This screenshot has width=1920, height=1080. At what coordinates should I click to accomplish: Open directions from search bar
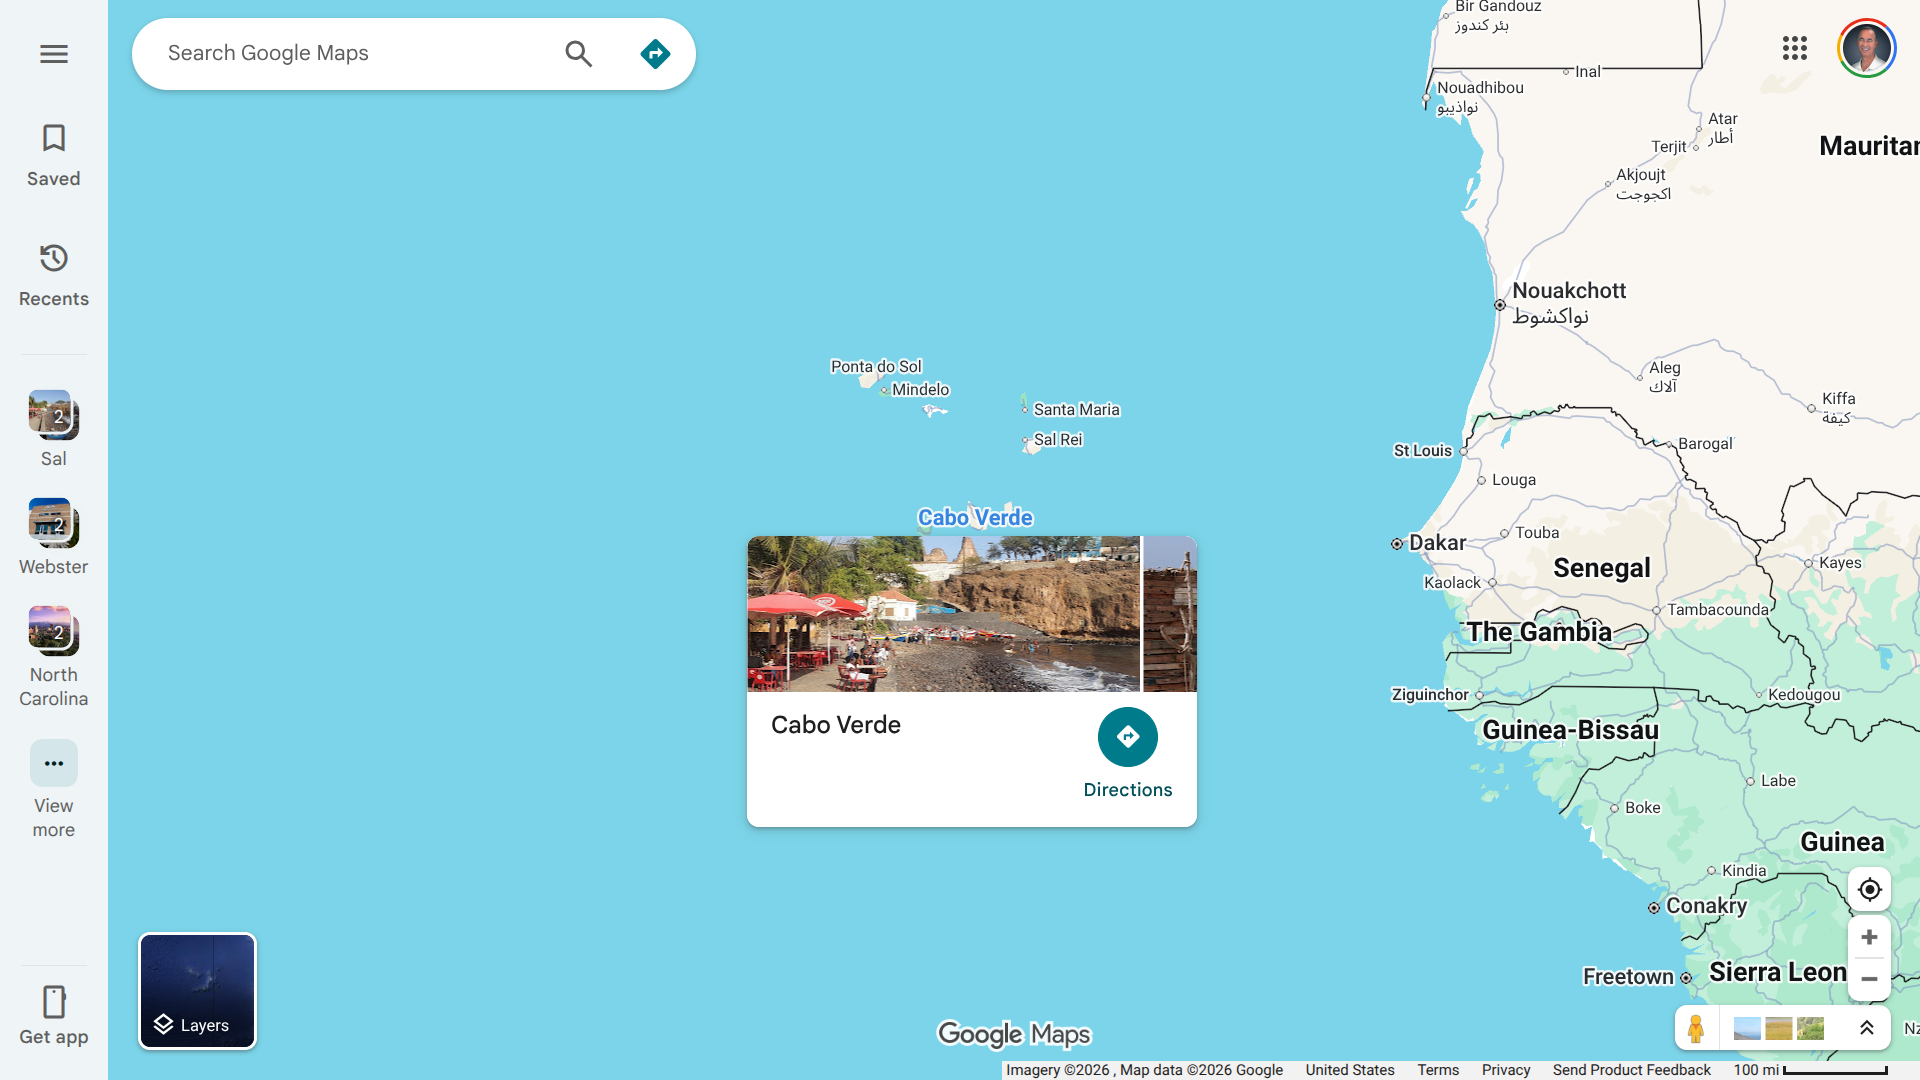tap(655, 54)
